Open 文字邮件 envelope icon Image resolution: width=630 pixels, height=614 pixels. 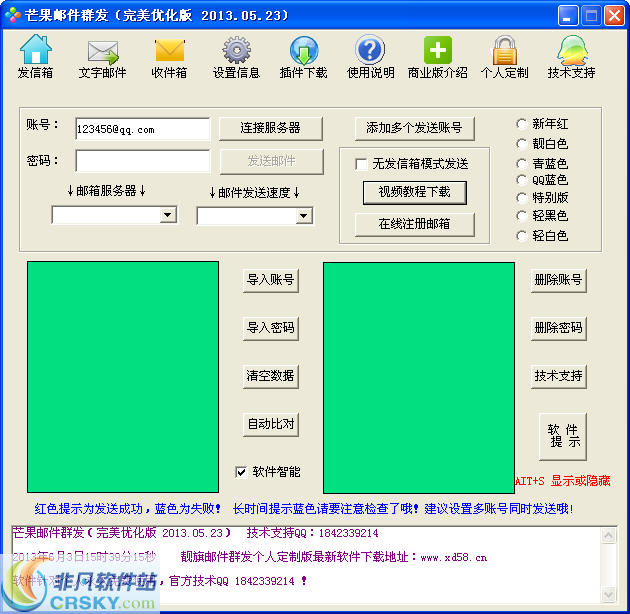point(103,52)
